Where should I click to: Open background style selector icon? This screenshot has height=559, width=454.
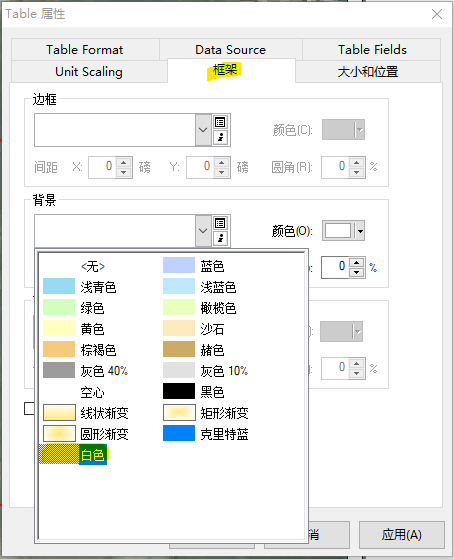coord(220,223)
